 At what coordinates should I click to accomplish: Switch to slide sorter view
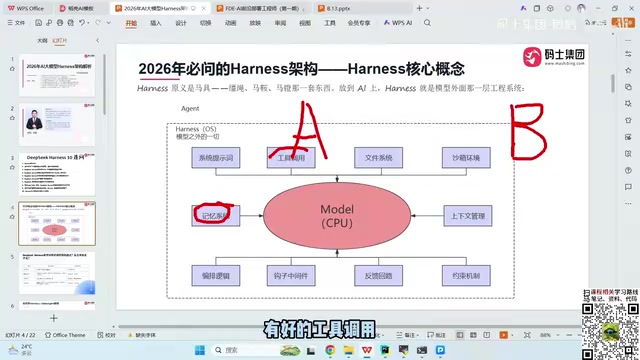[x=473, y=335]
